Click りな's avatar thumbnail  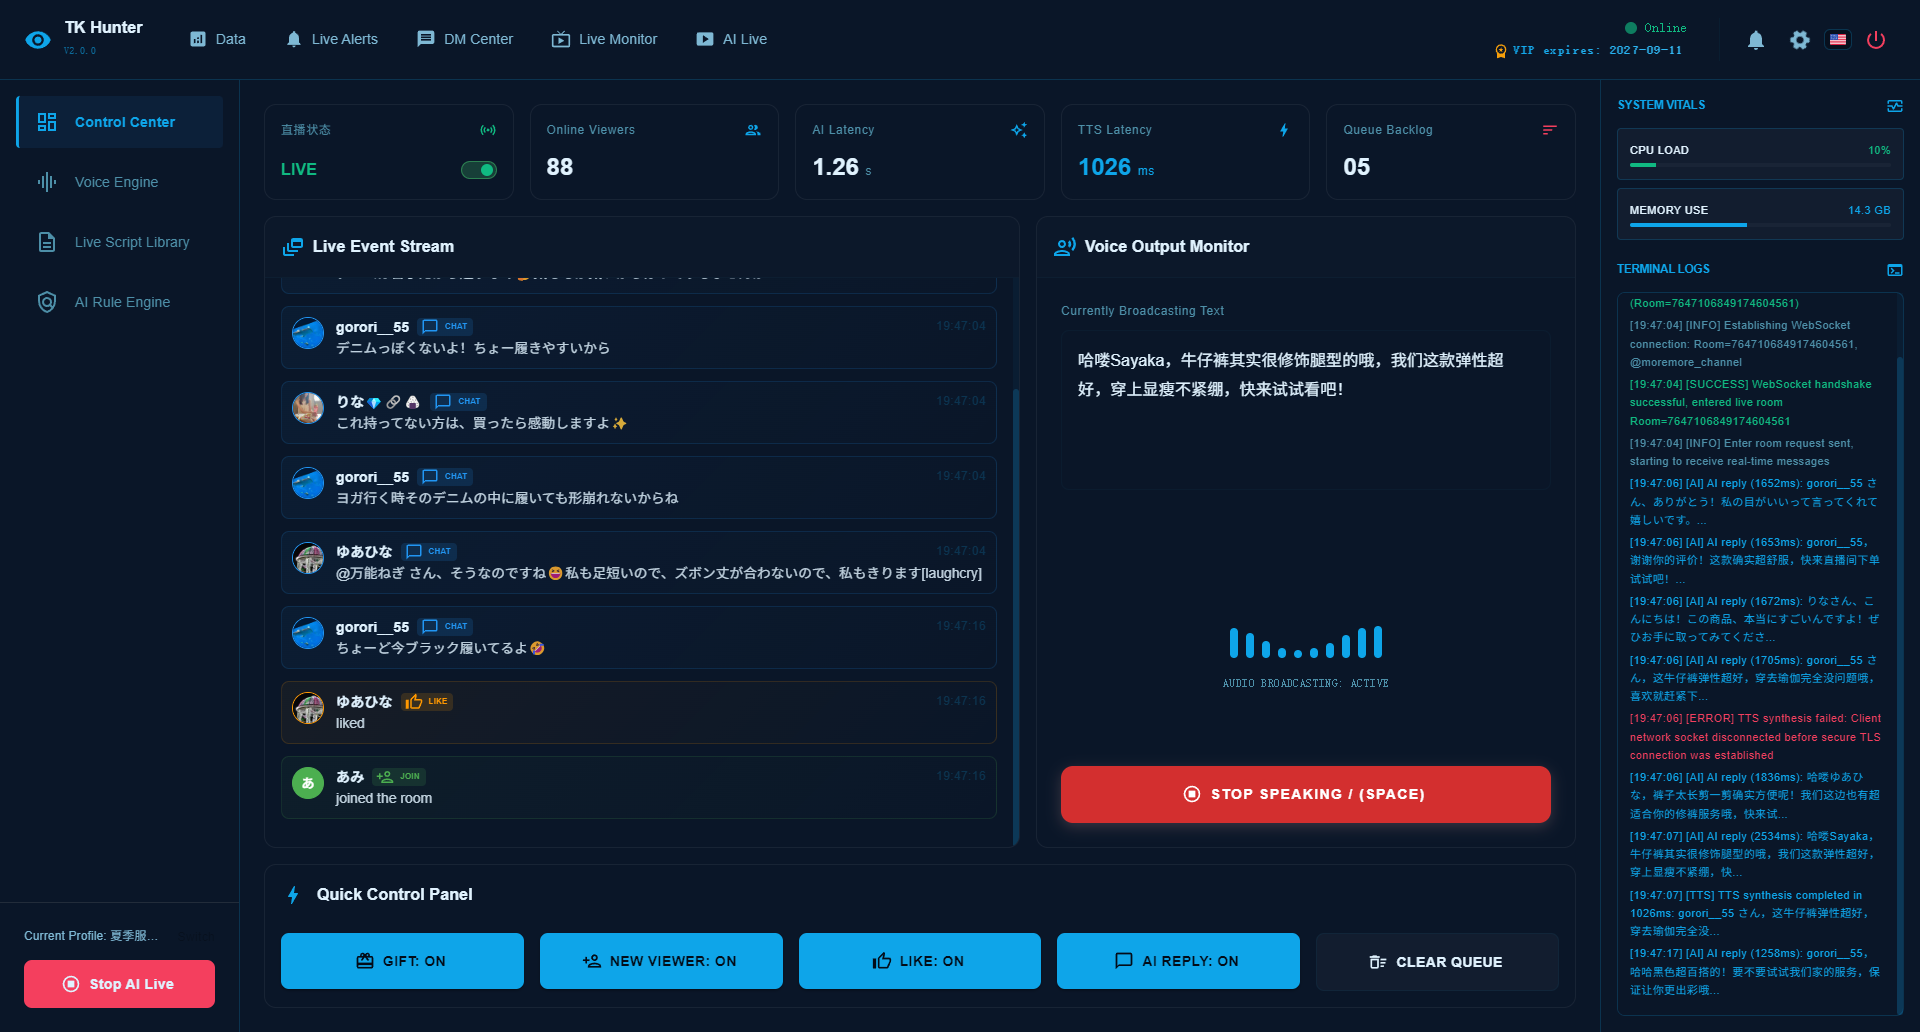click(308, 408)
